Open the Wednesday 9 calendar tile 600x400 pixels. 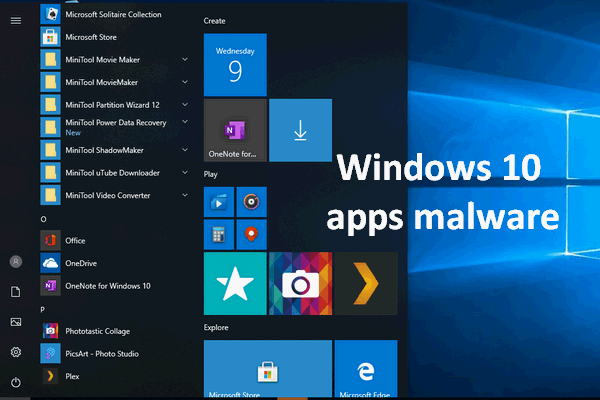coord(235,65)
